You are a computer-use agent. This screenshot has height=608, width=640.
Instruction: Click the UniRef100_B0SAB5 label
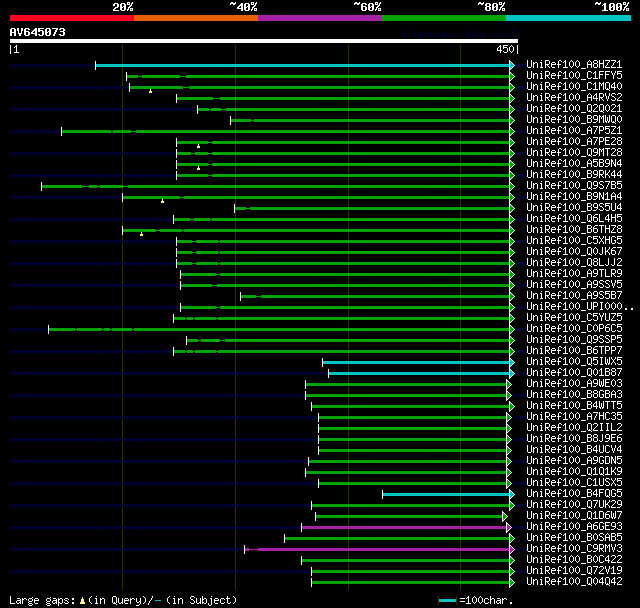pos(574,538)
